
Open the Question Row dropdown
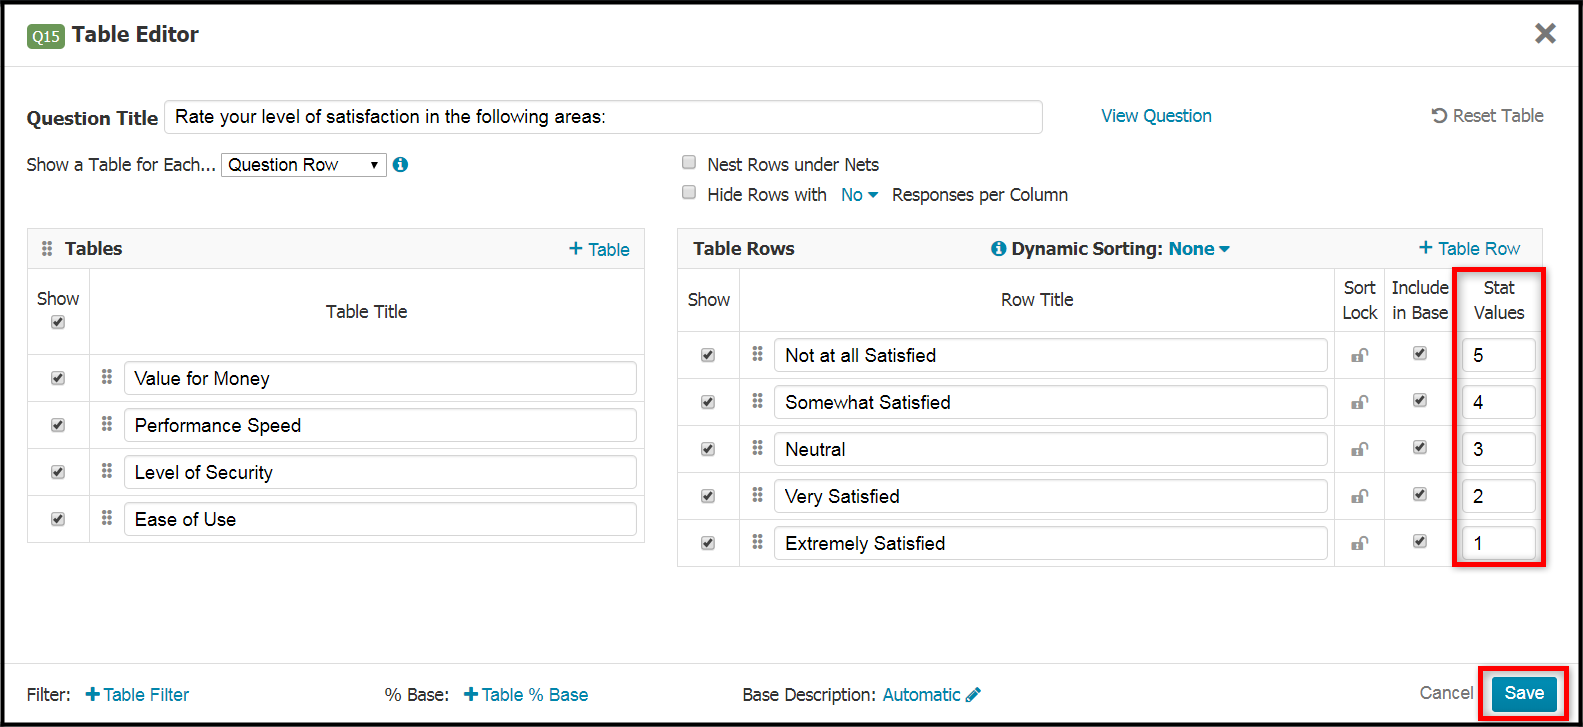pyautogui.click(x=304, y=165)
